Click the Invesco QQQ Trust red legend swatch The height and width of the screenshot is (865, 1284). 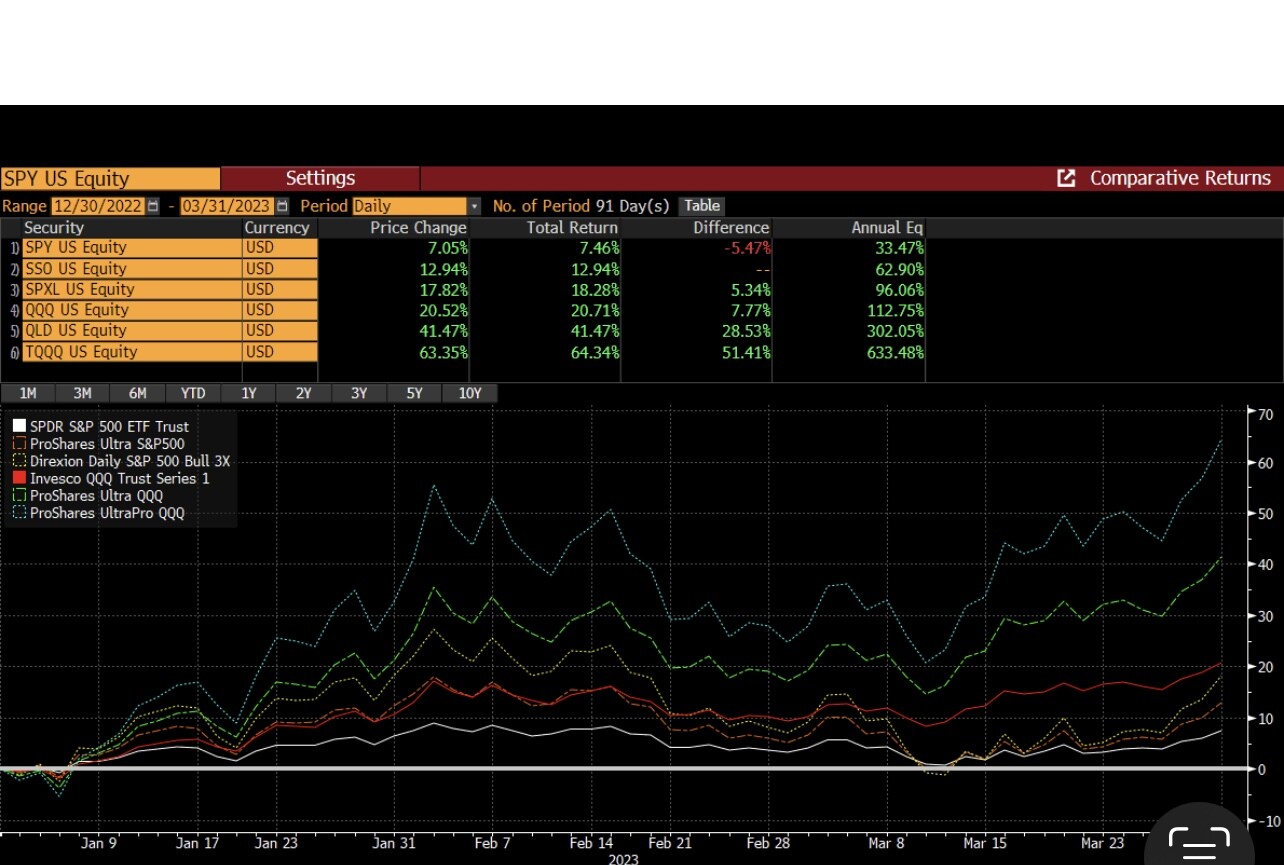(19, 479)
